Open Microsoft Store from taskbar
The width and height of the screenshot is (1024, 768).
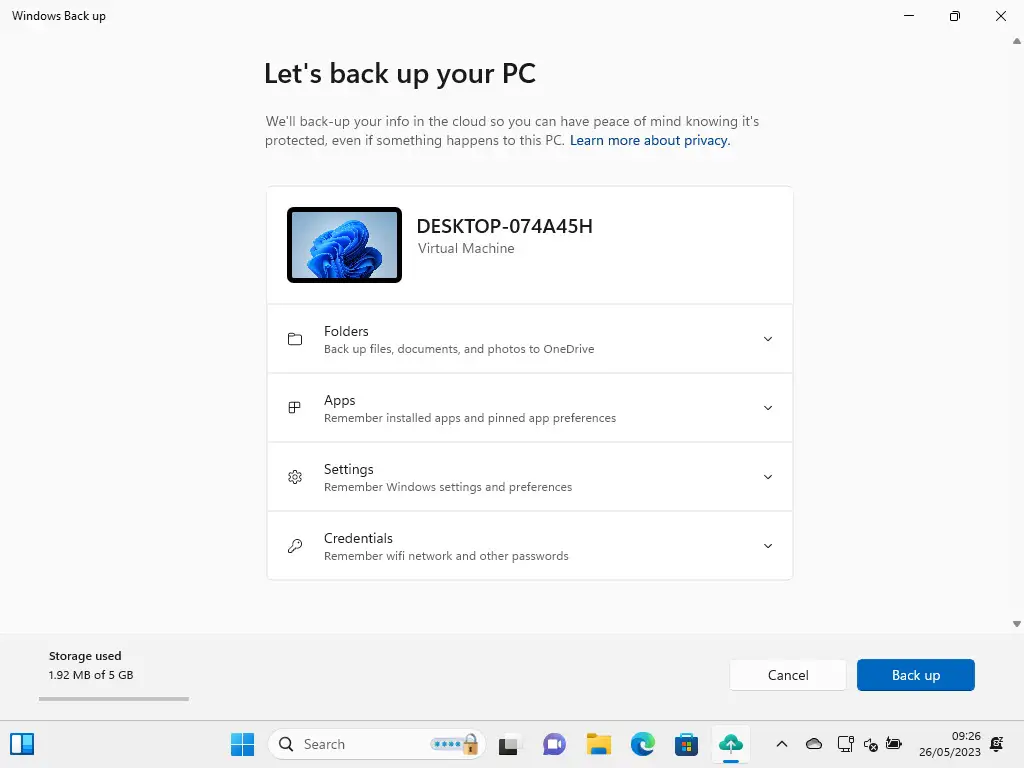(x=686, y=744)
